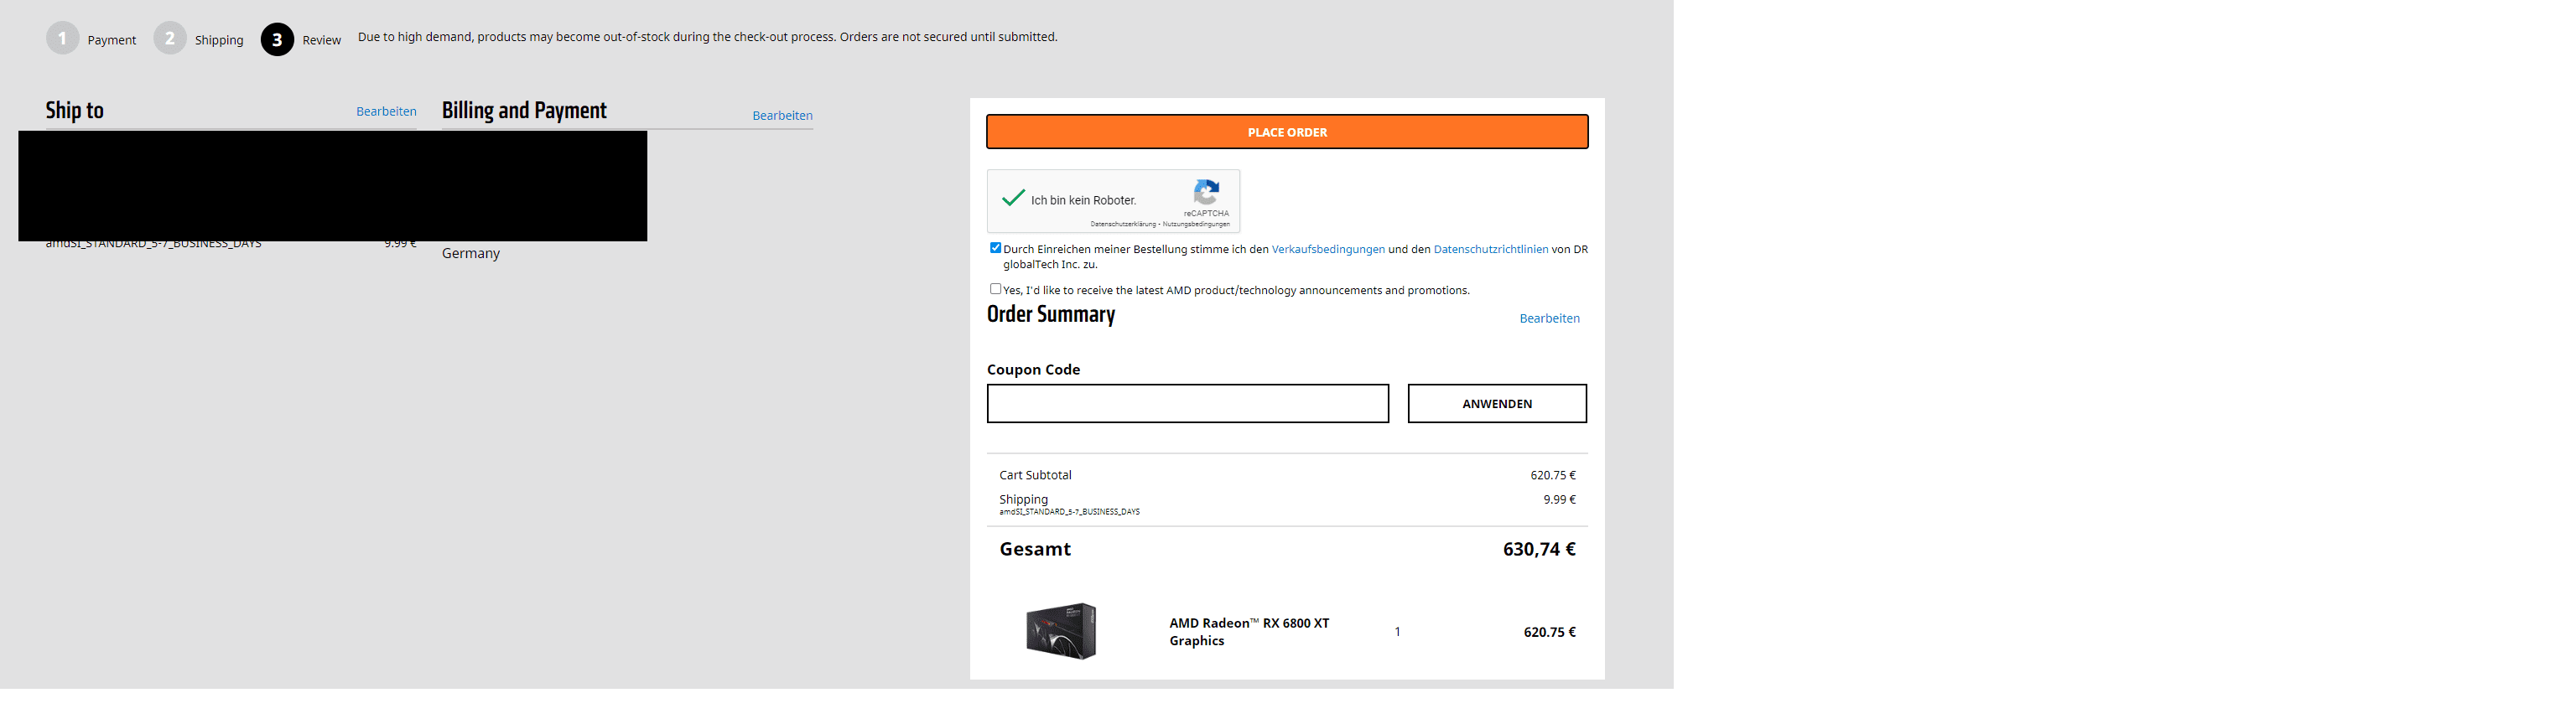Edit Order Summary via Bearbeiten
2576x724 pixels.
pyautogui.click(x=1549, y=318)
